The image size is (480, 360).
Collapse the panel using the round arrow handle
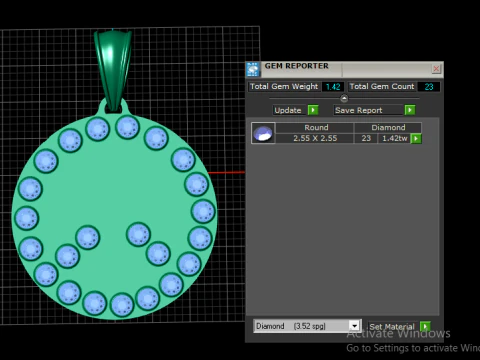pos(344,98)
